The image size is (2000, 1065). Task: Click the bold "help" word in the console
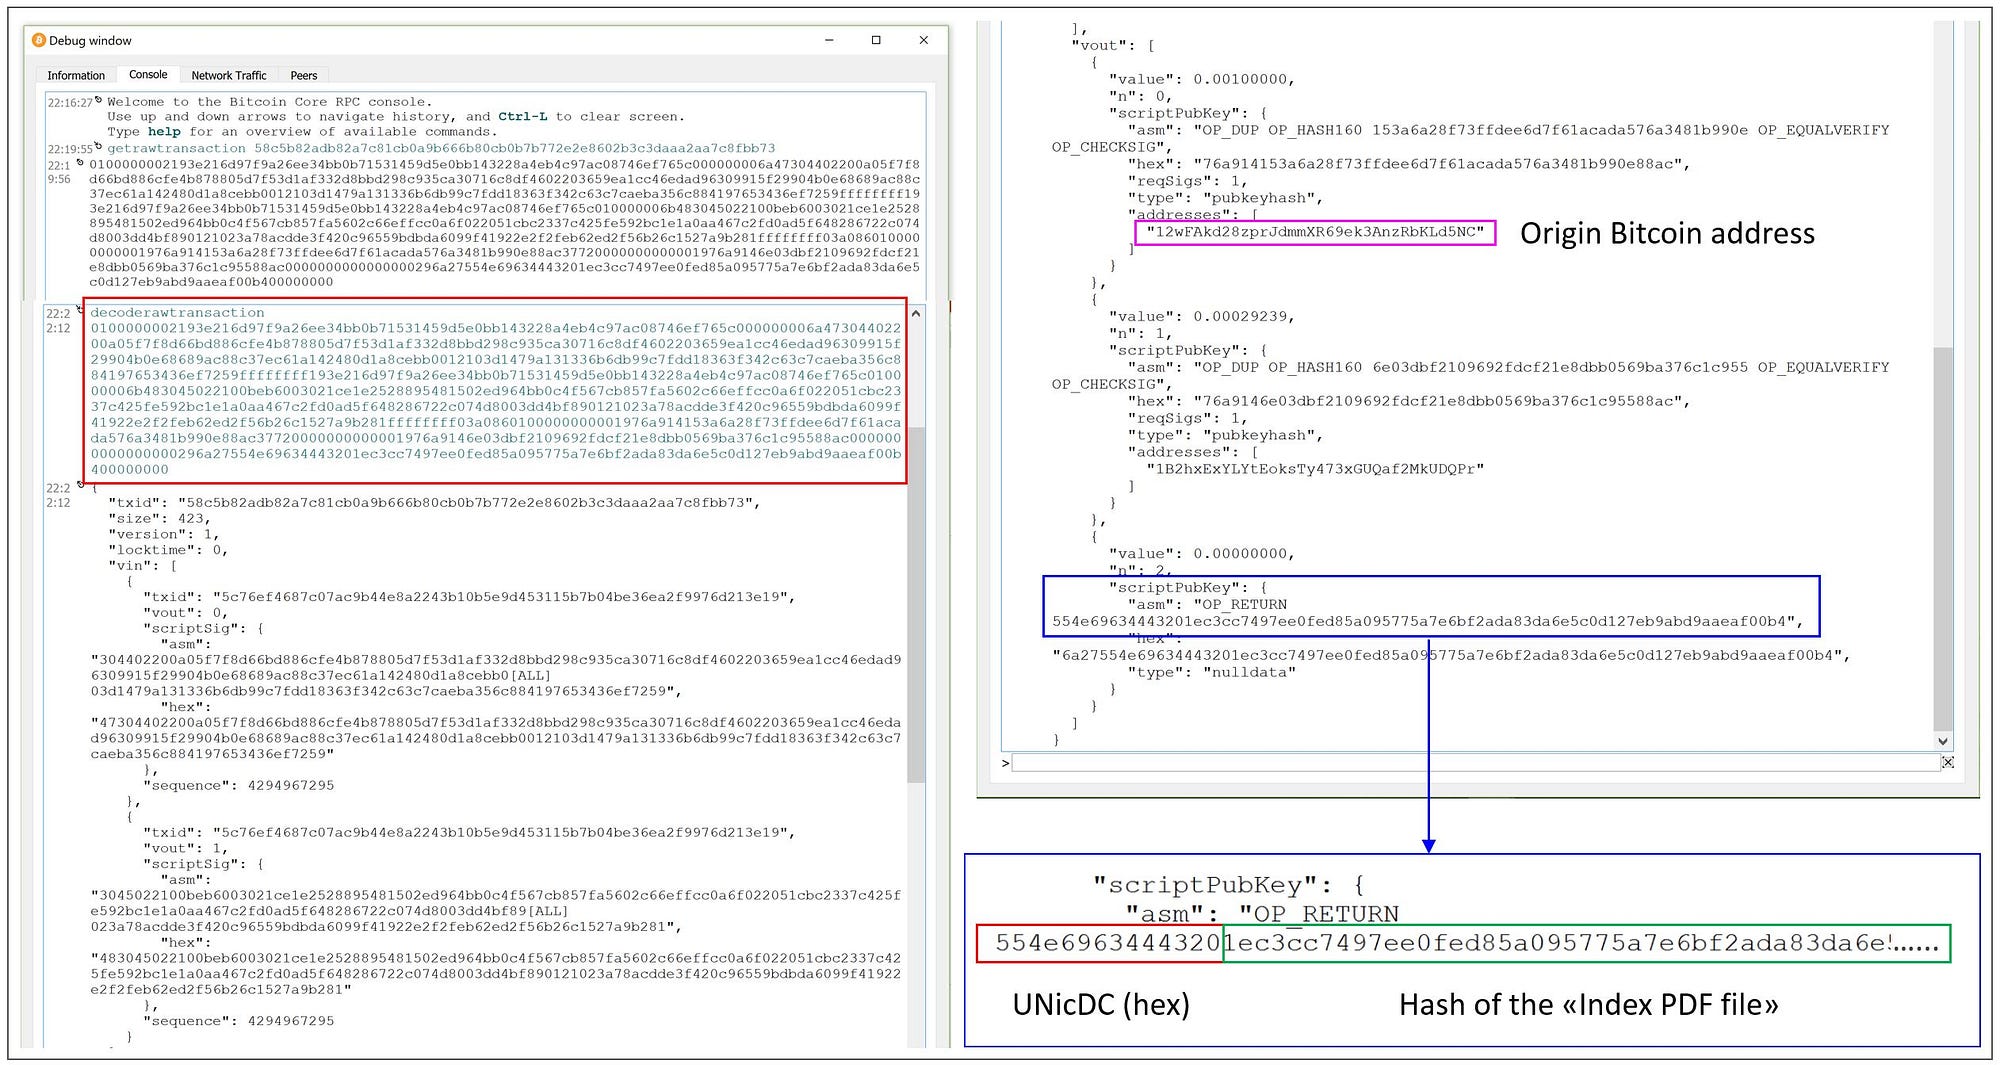tap(164, 132)
